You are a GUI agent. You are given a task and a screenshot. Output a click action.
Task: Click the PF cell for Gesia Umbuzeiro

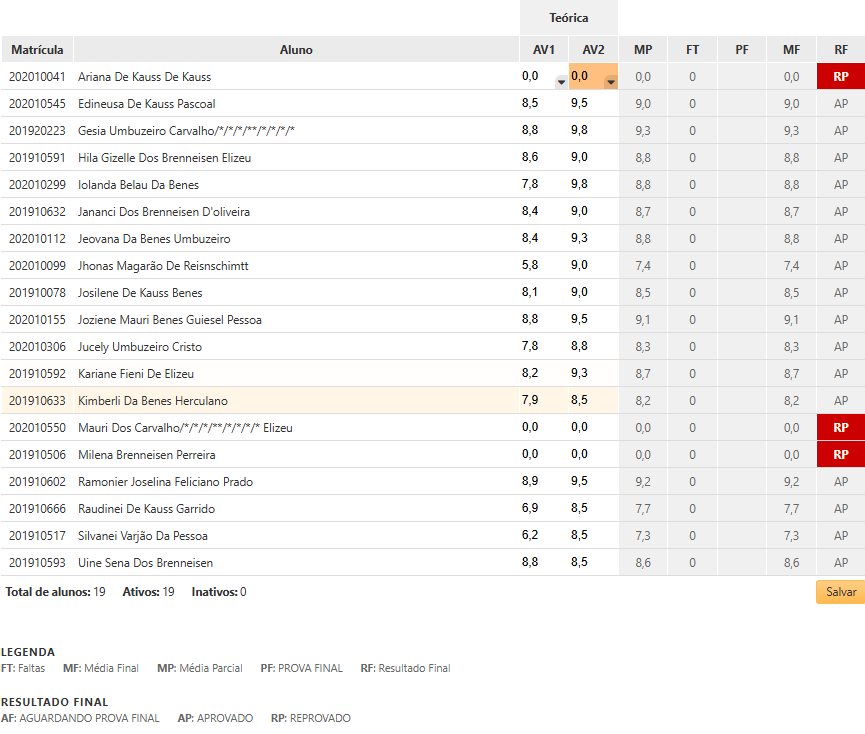point(741,131)
